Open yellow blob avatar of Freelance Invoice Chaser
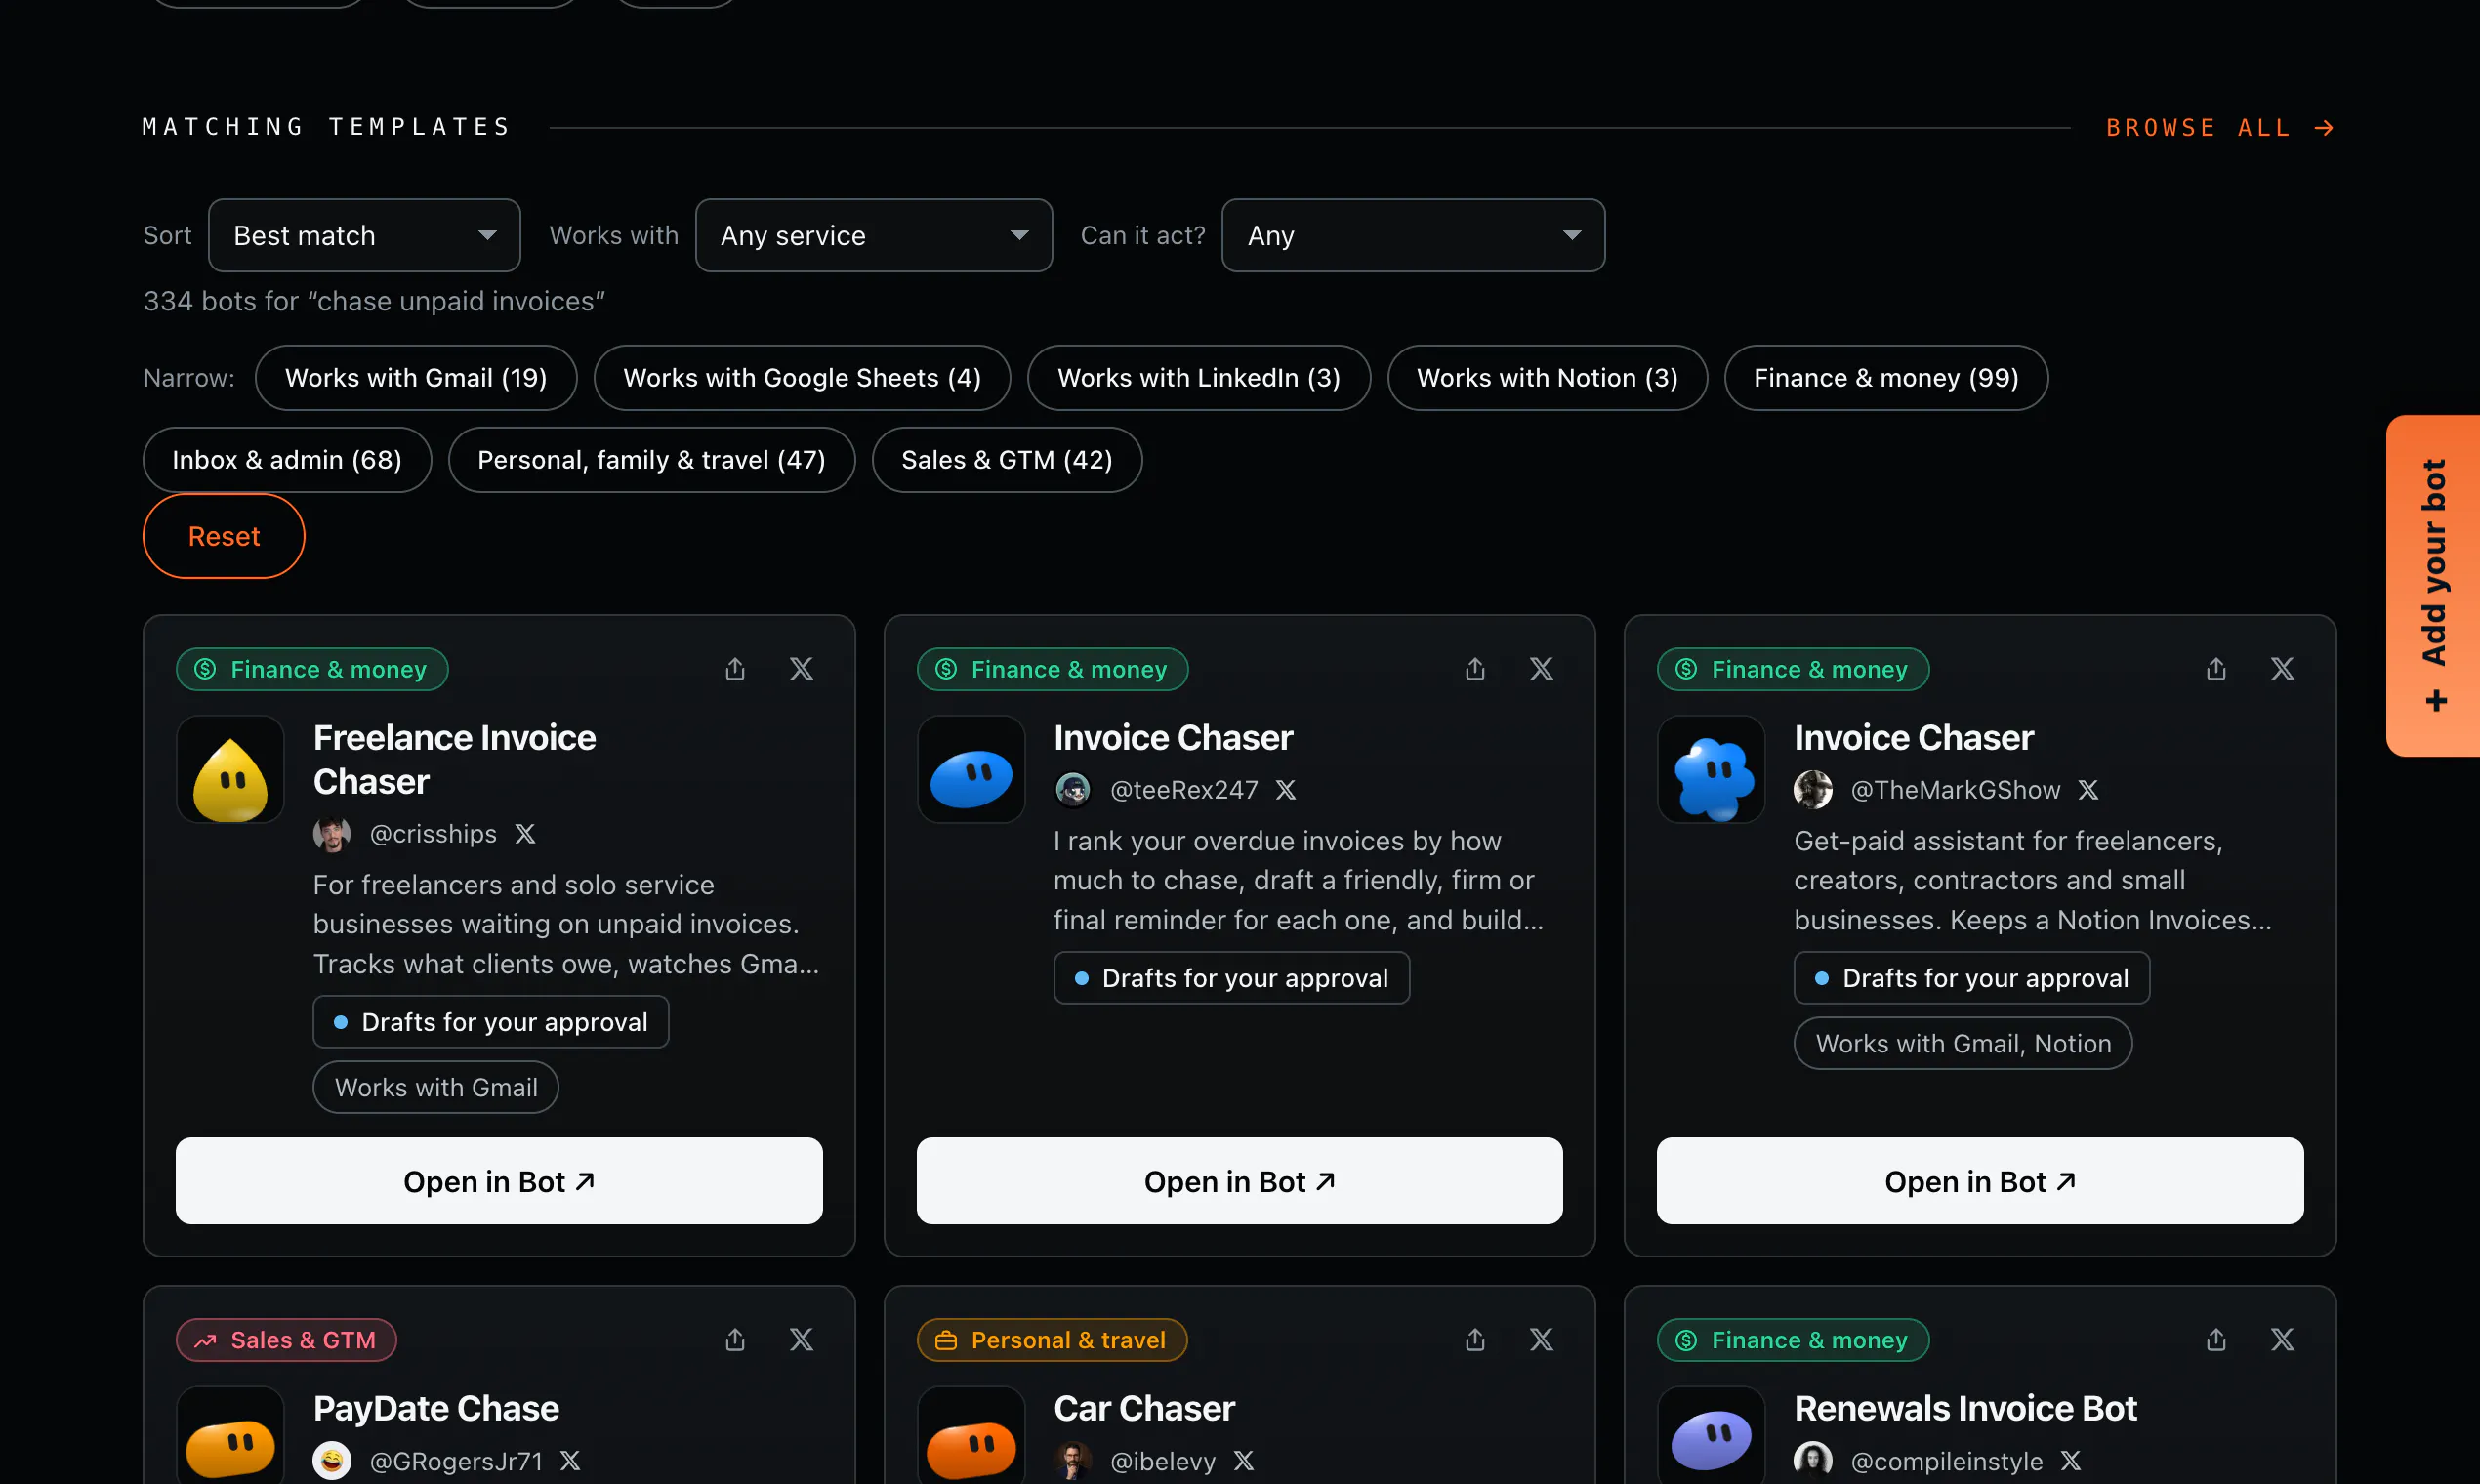2480x1484 pixels. pos(230,770)
